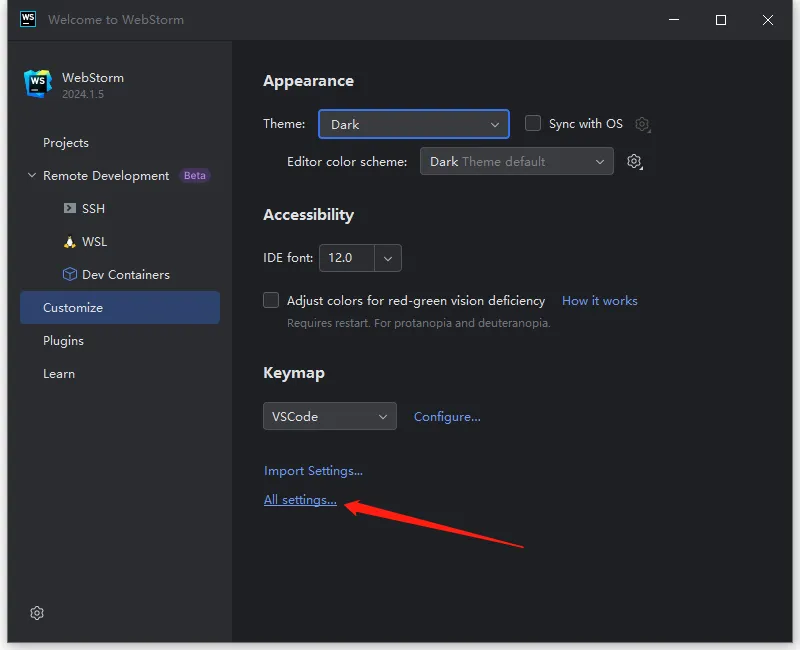The image size is (800, 650).
Task: Click the How it works link
Action: [x=599, y=301]
